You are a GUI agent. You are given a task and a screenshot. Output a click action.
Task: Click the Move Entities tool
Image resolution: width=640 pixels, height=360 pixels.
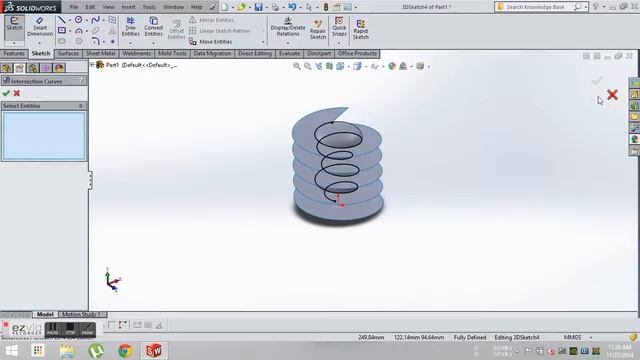(x=211, y=42)
